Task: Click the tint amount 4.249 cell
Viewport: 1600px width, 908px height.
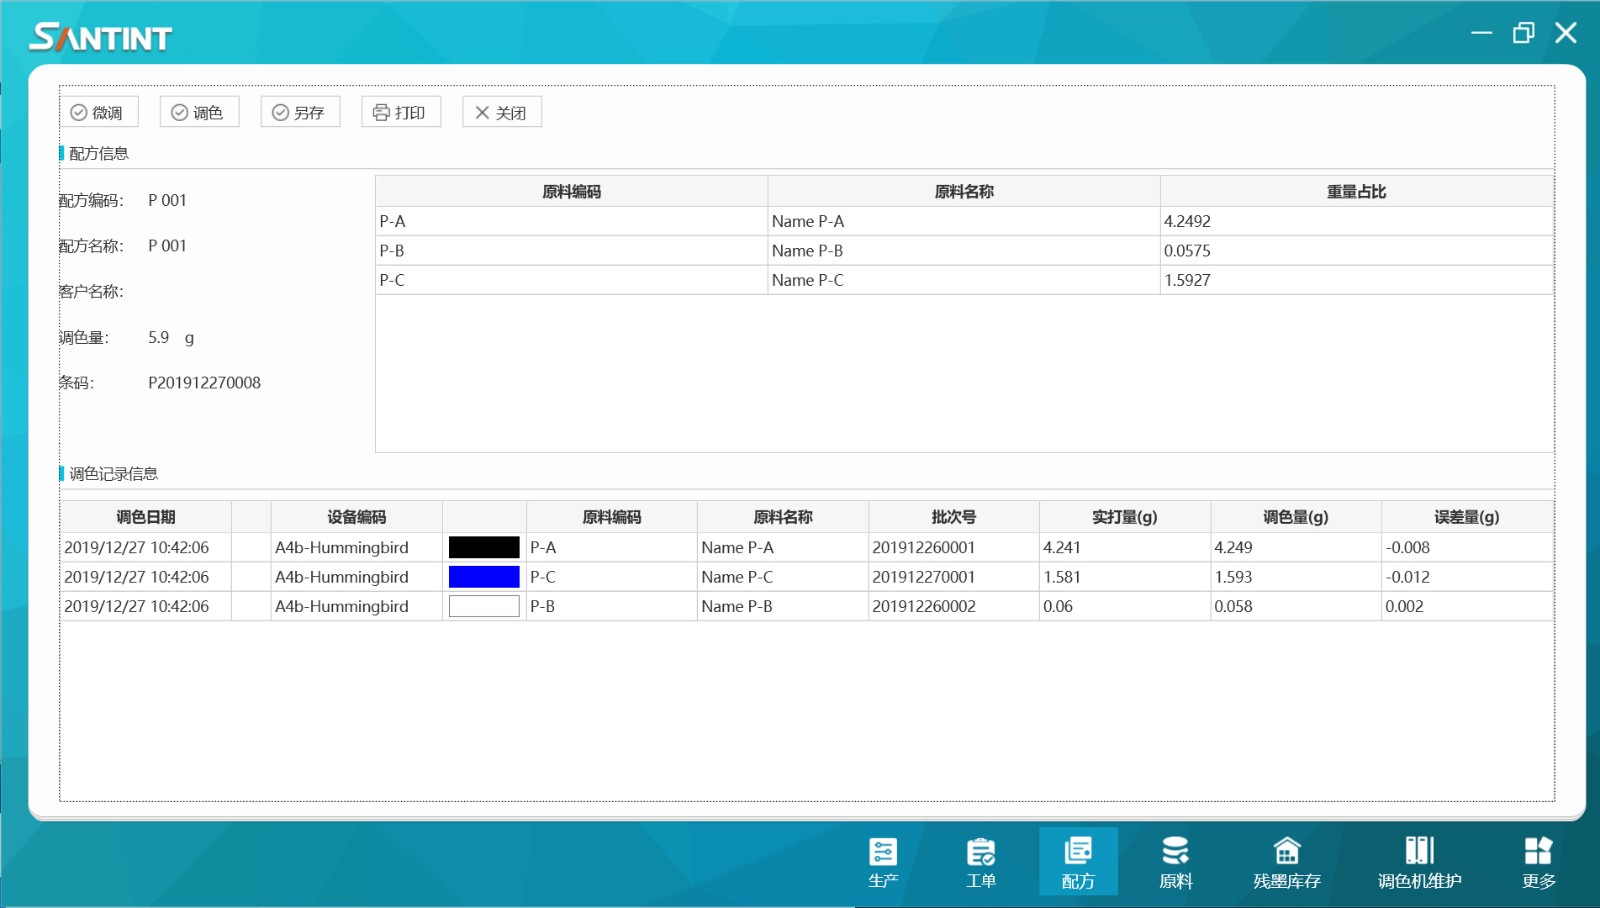Action: pos(1296,547)
